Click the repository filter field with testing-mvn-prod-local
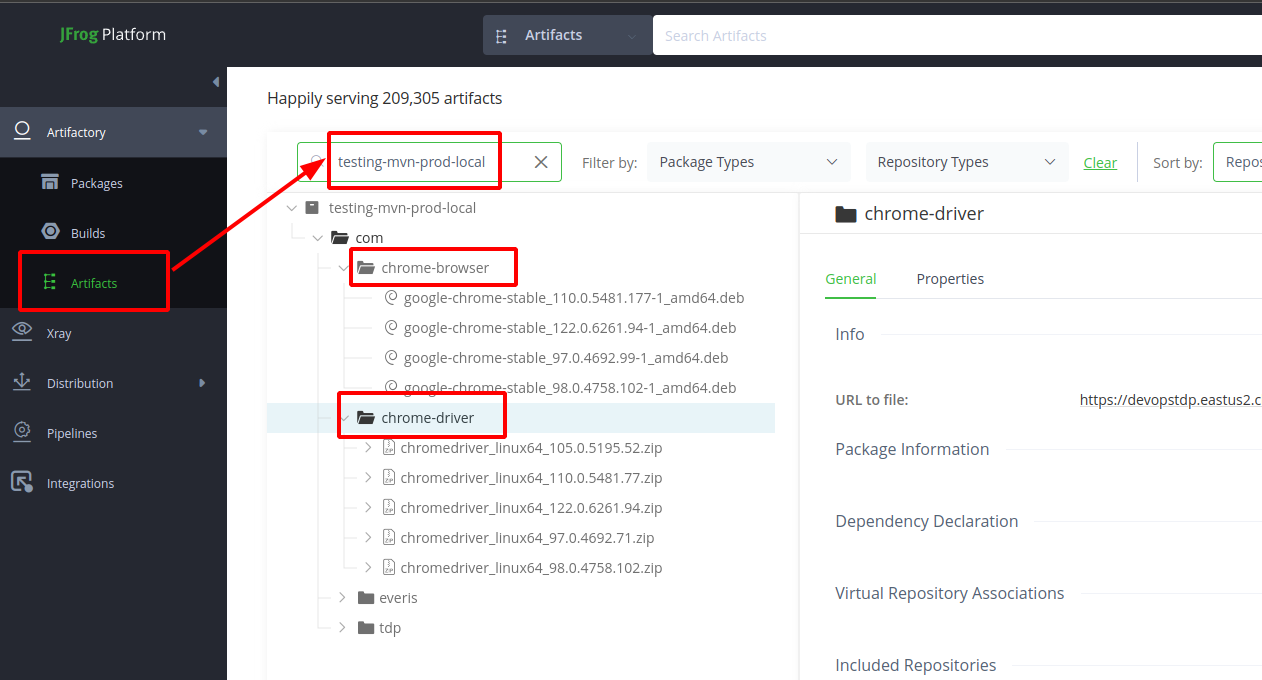 (430, 162)
